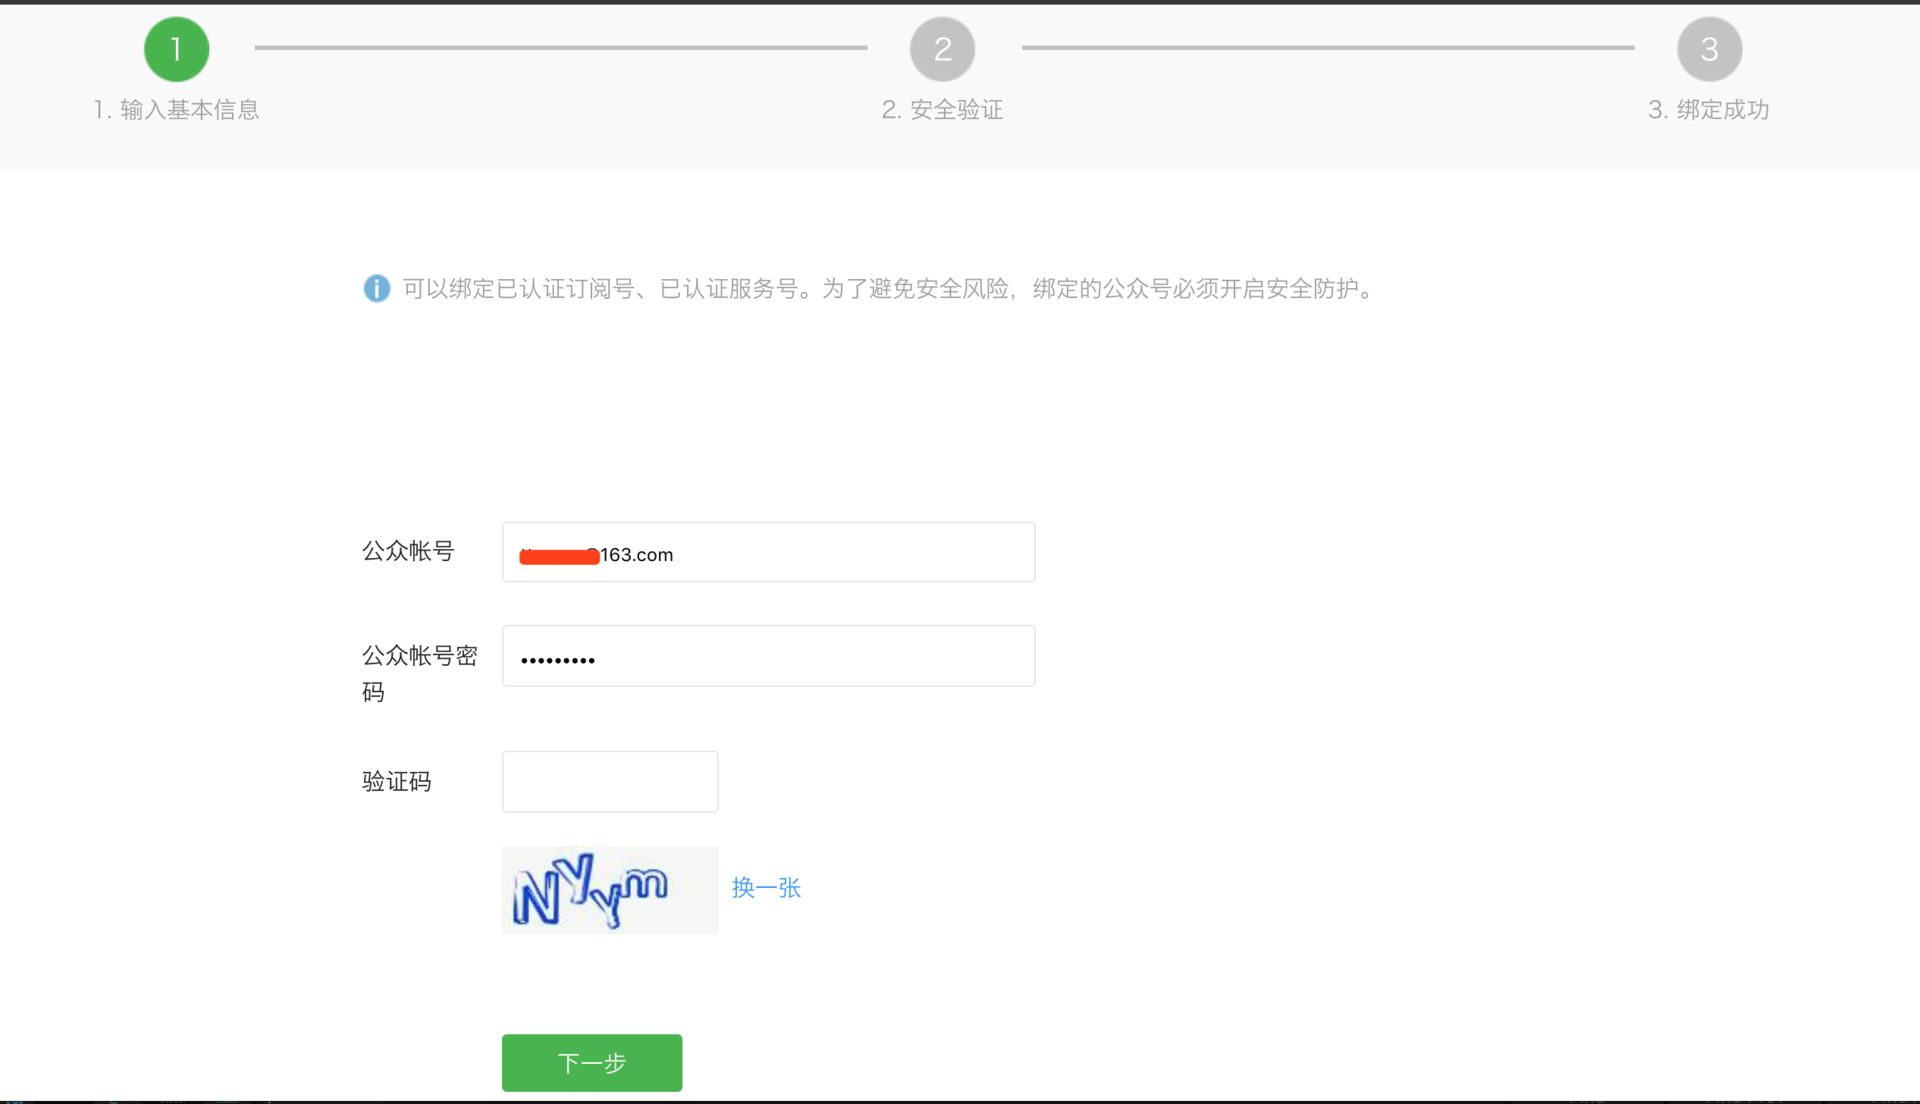Click the progress line between steps 2 and 3
The image size is (1920, 1104).
pos(1328,48)
